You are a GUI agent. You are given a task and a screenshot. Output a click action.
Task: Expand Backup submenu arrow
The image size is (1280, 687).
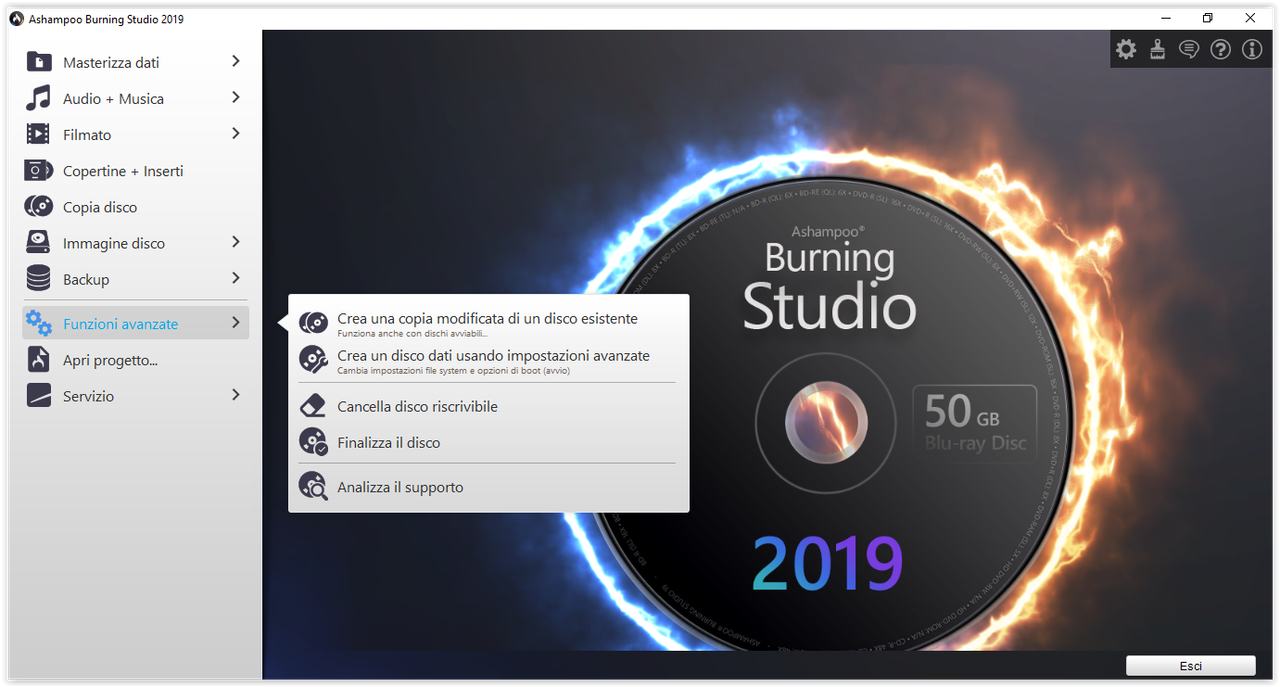[236, 279]
